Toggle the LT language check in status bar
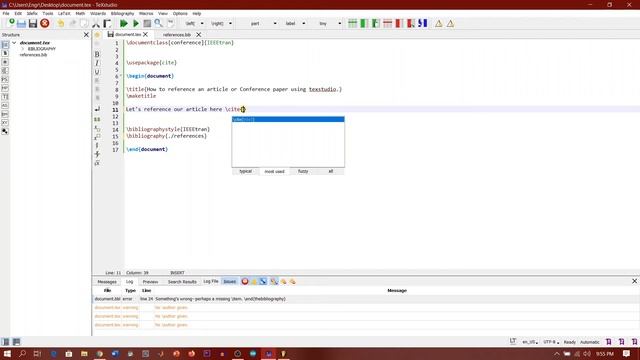Viewport: 640px width, 360px height. tap(513, 341)
